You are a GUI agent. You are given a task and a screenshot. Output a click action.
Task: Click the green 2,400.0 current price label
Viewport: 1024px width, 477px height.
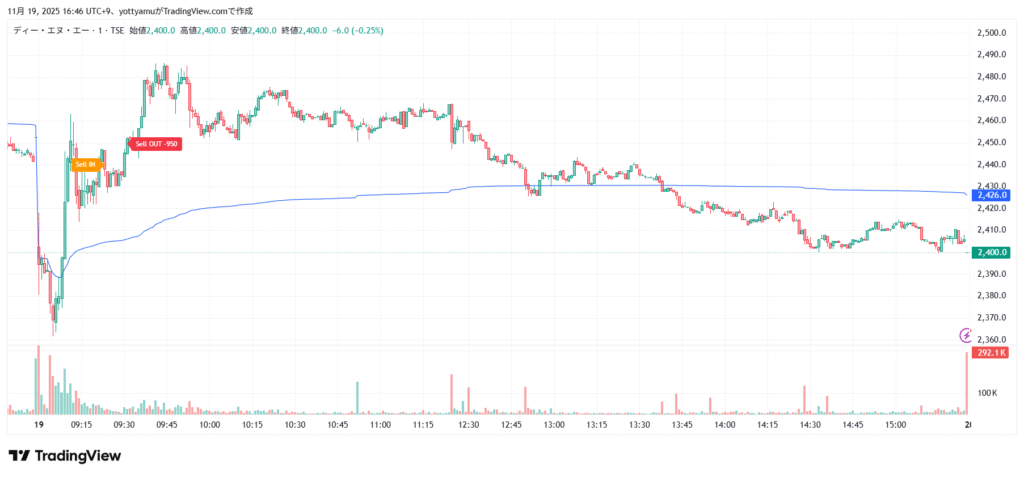[x=994, y=252]
